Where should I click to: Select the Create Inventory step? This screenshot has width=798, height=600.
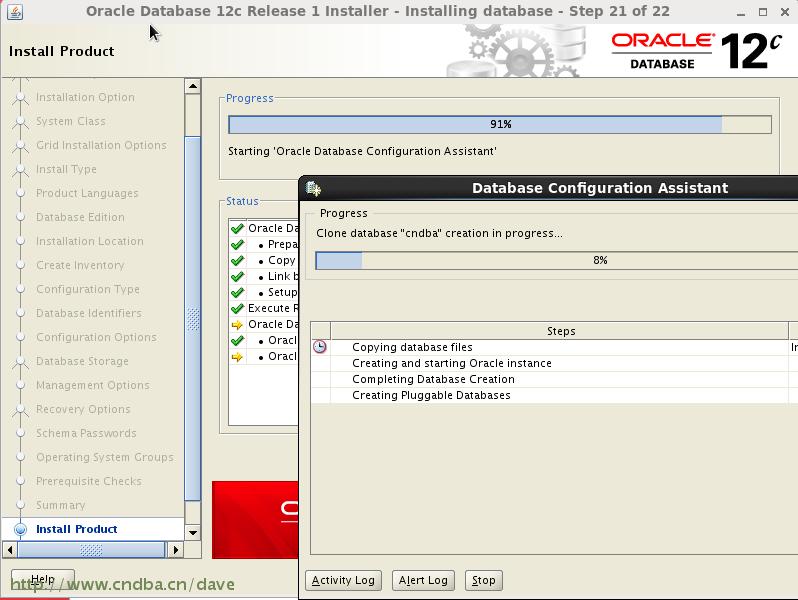(80, 265)
